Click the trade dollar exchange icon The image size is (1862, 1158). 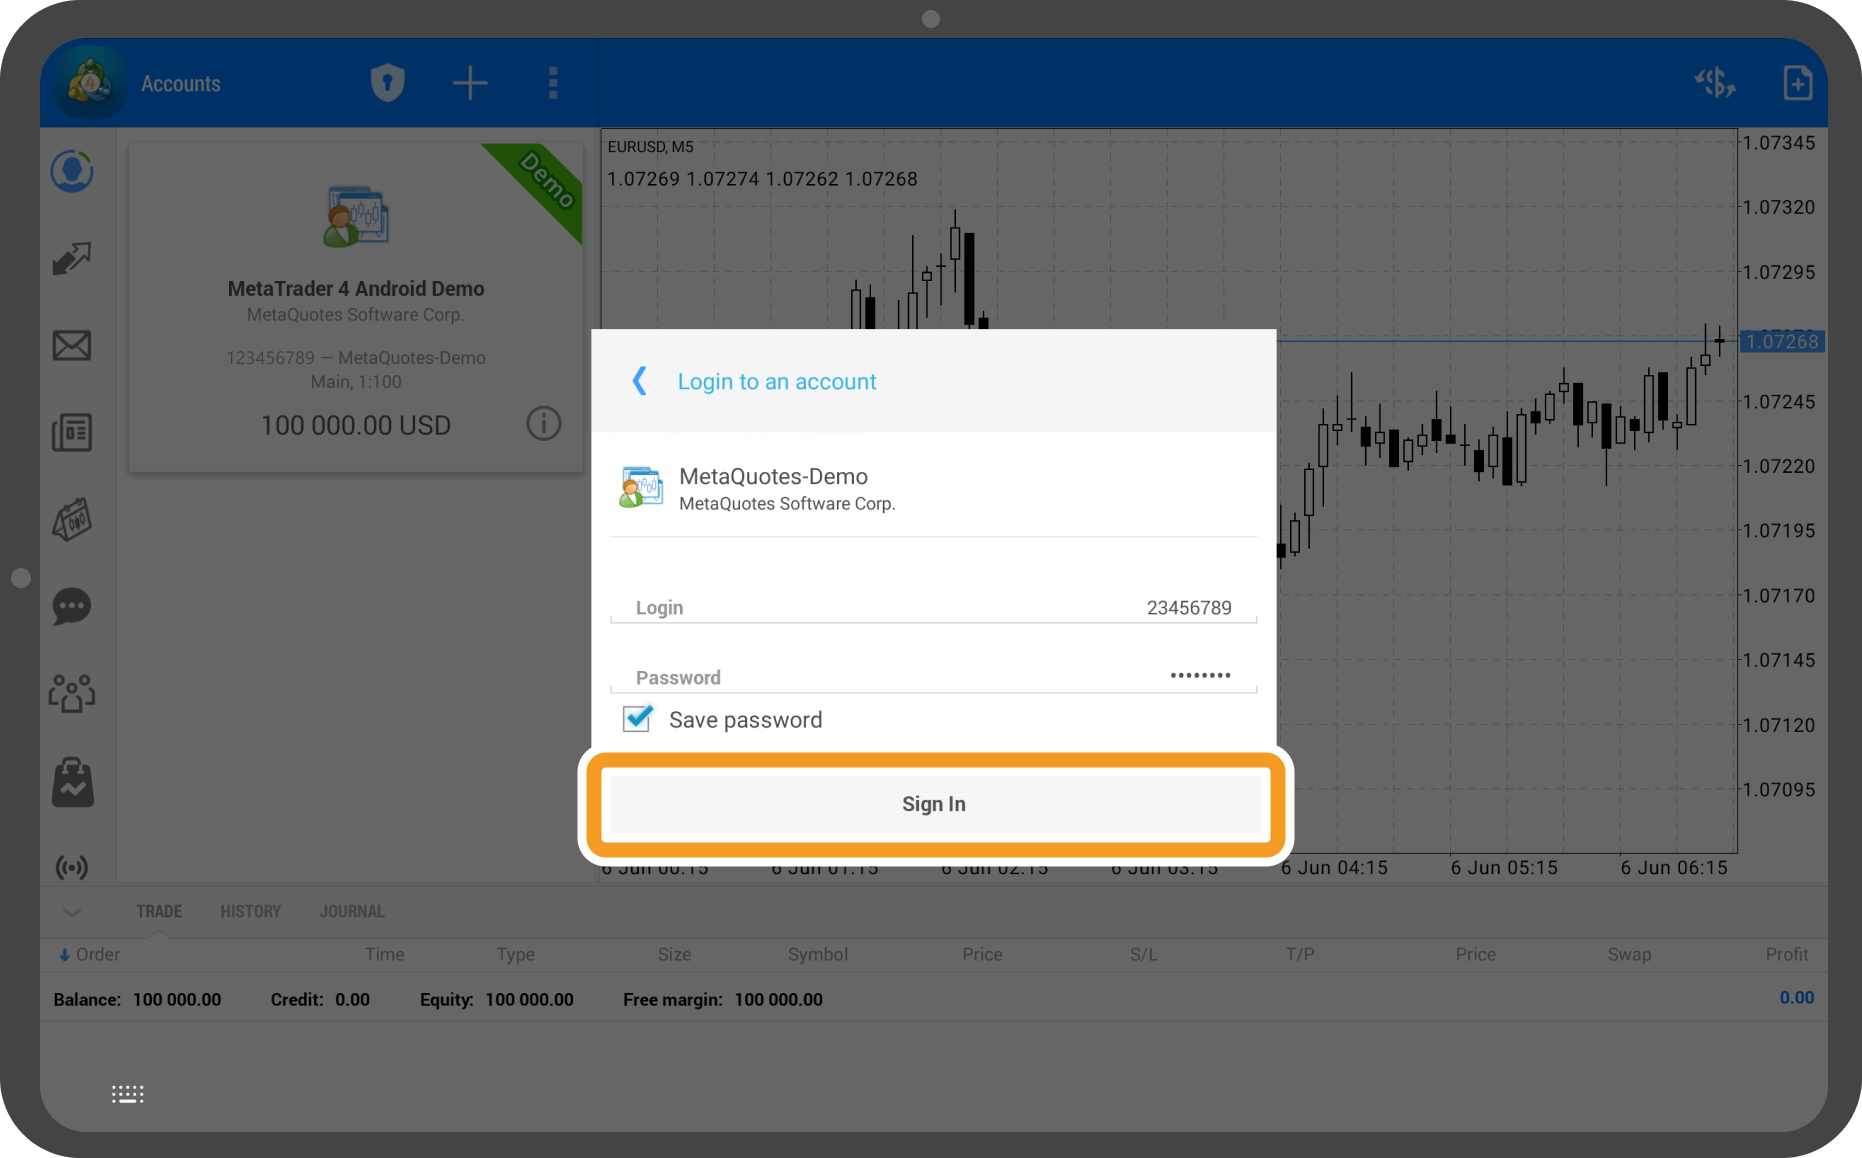pos(1715,83)
